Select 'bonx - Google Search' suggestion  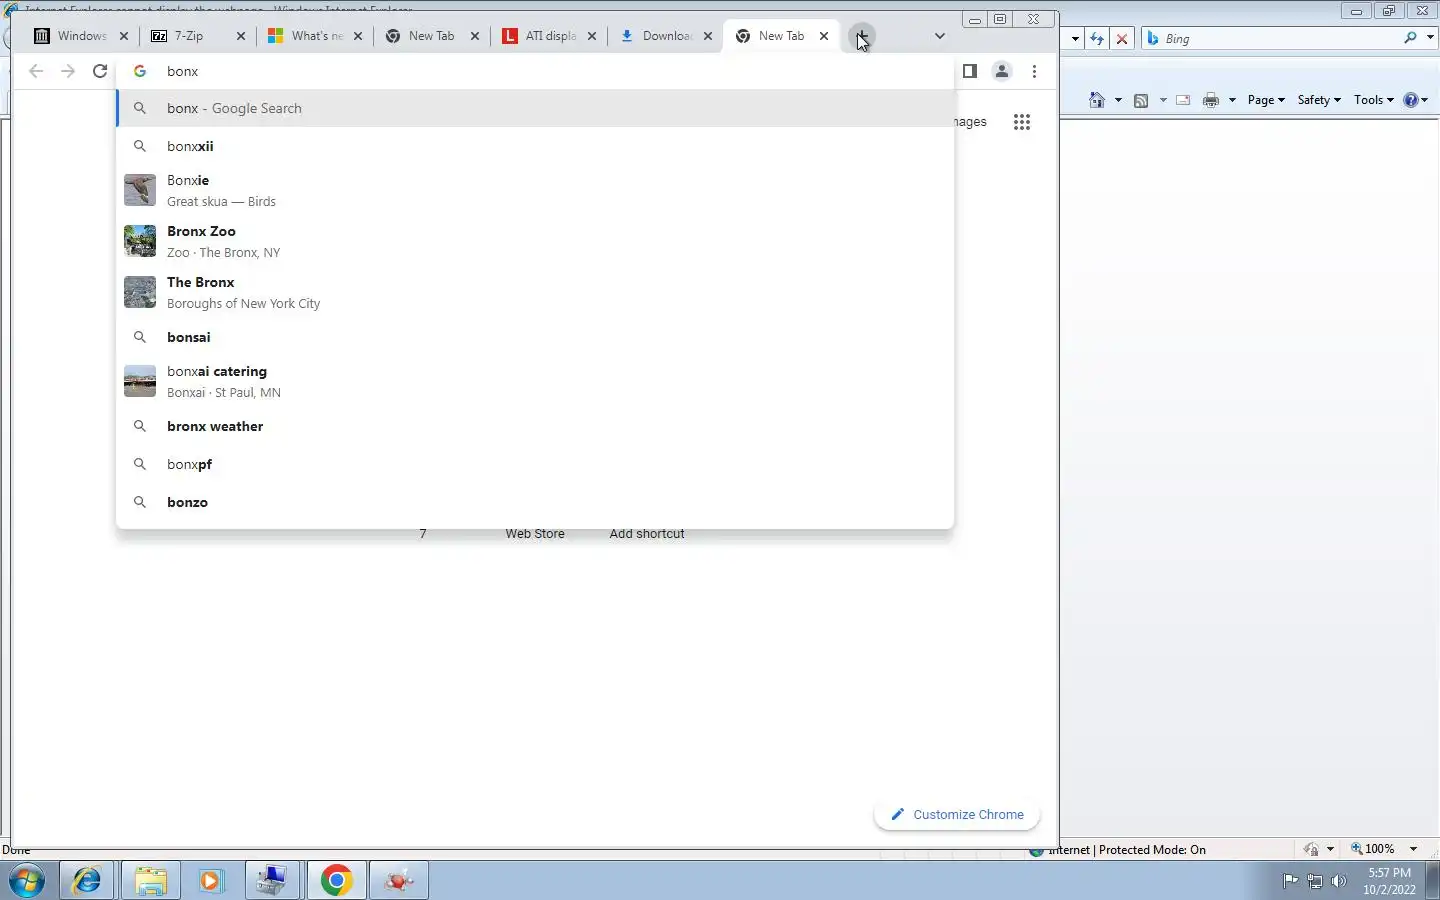(535, 108)
